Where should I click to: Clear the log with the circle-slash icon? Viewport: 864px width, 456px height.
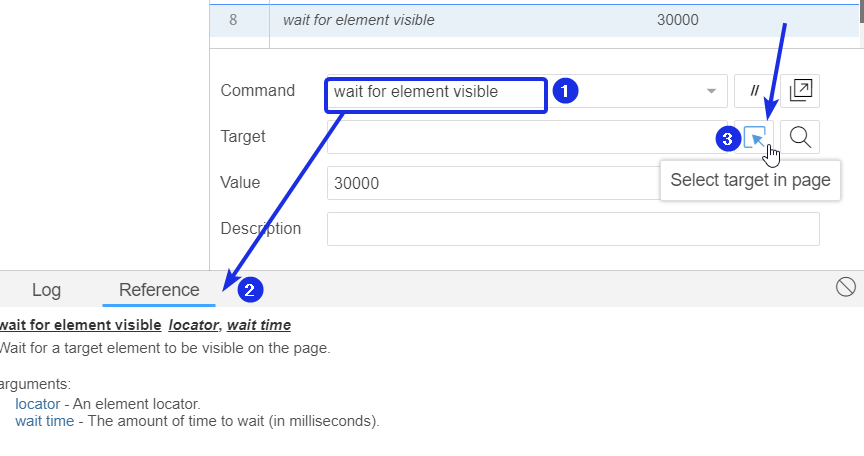[x=845, y=287]
